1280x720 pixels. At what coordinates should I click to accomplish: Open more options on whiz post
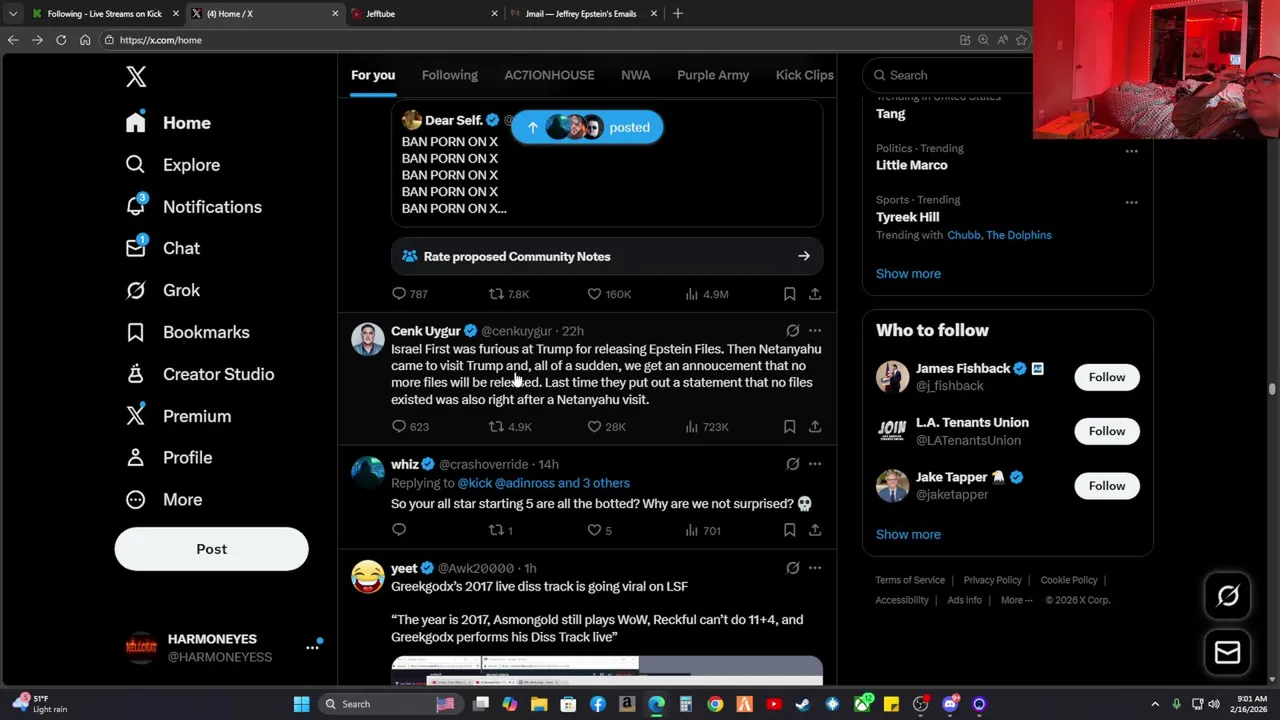pos(815,464)
